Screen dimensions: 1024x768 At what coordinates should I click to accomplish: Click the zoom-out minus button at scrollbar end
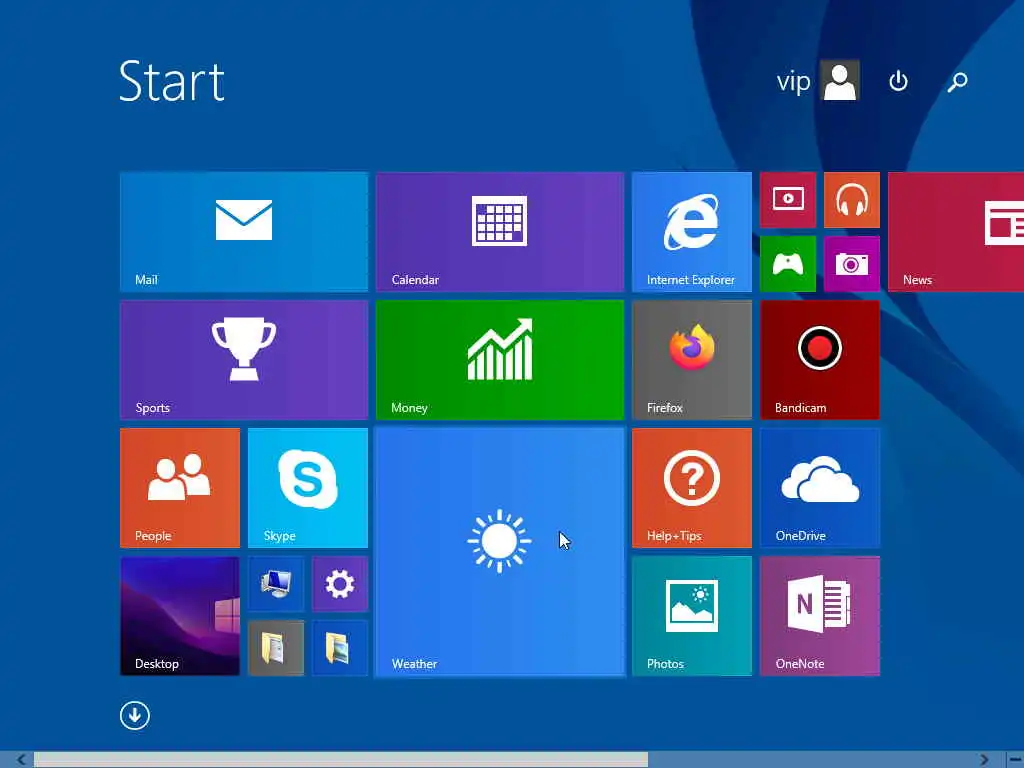(1015, 760)
